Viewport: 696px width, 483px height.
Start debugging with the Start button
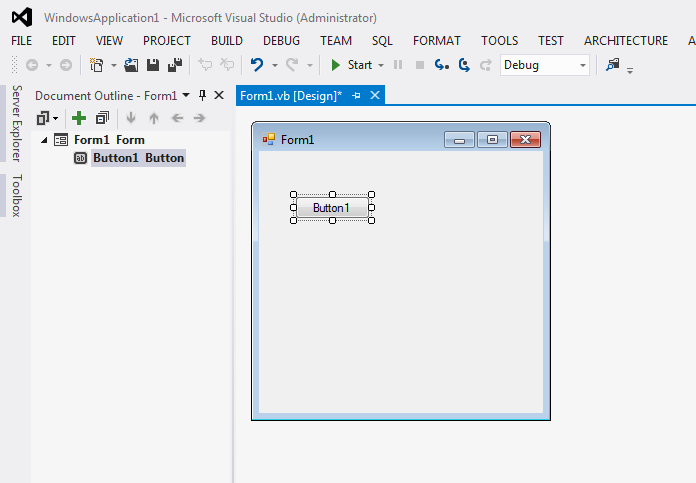coord(351,65)
